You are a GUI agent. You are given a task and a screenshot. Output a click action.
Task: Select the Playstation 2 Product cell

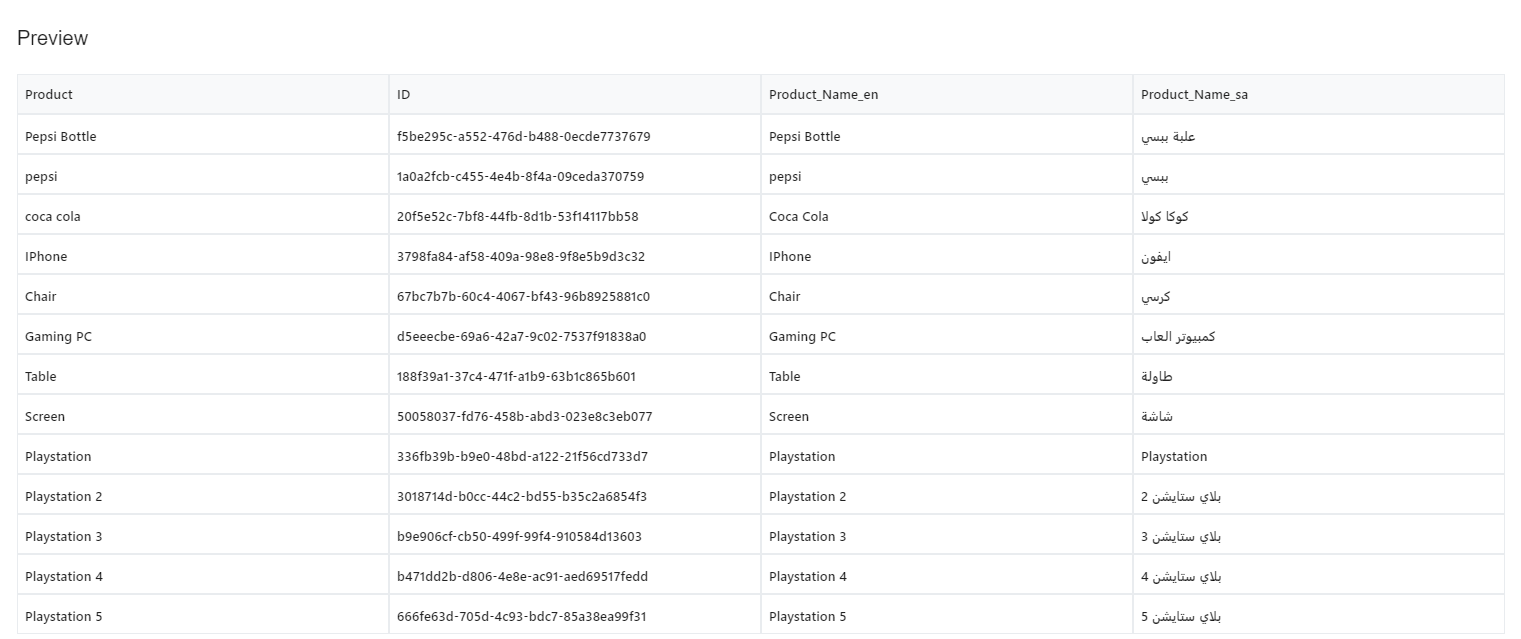pyautogui.click(x=64, y=497)
